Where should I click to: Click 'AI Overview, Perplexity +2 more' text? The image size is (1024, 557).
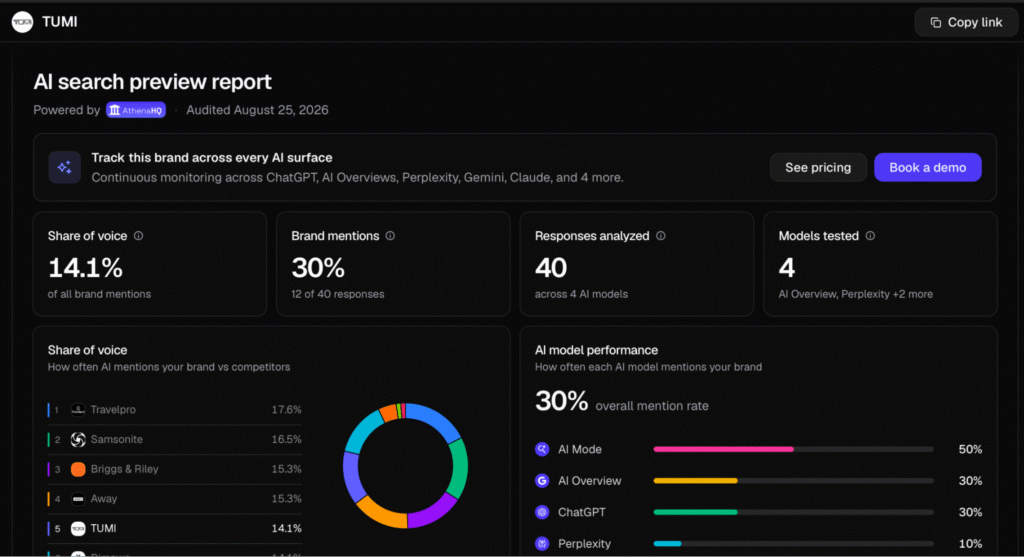tap(856, 294)
